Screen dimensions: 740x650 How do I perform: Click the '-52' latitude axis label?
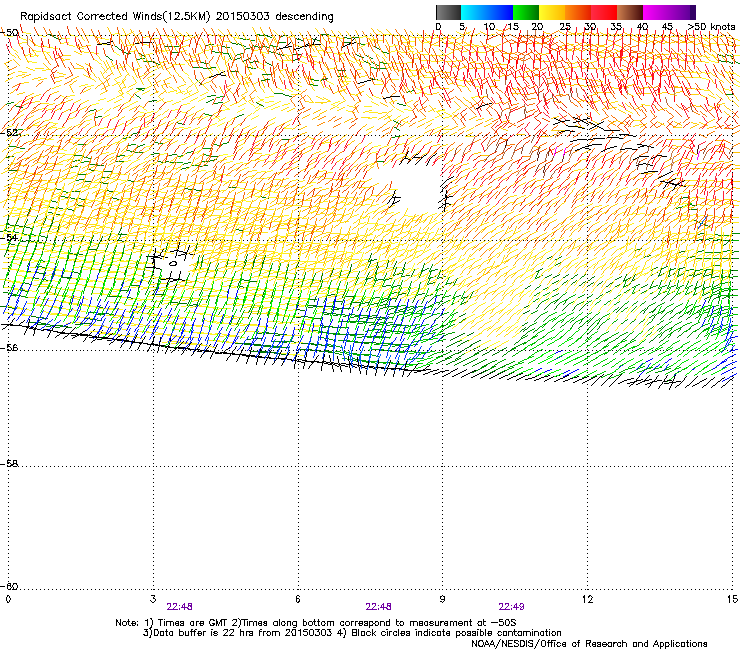tap(9, 133)
